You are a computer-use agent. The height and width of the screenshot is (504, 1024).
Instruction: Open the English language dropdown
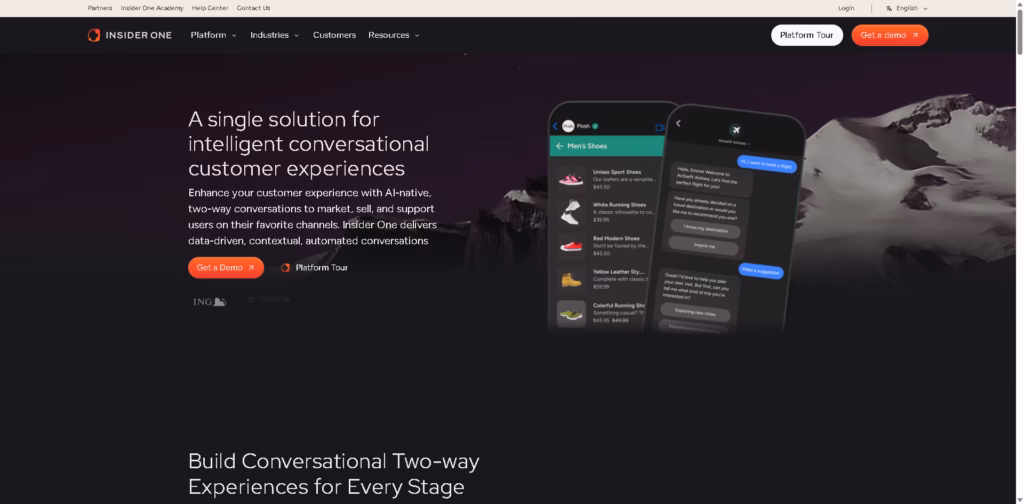click(907, 8)
